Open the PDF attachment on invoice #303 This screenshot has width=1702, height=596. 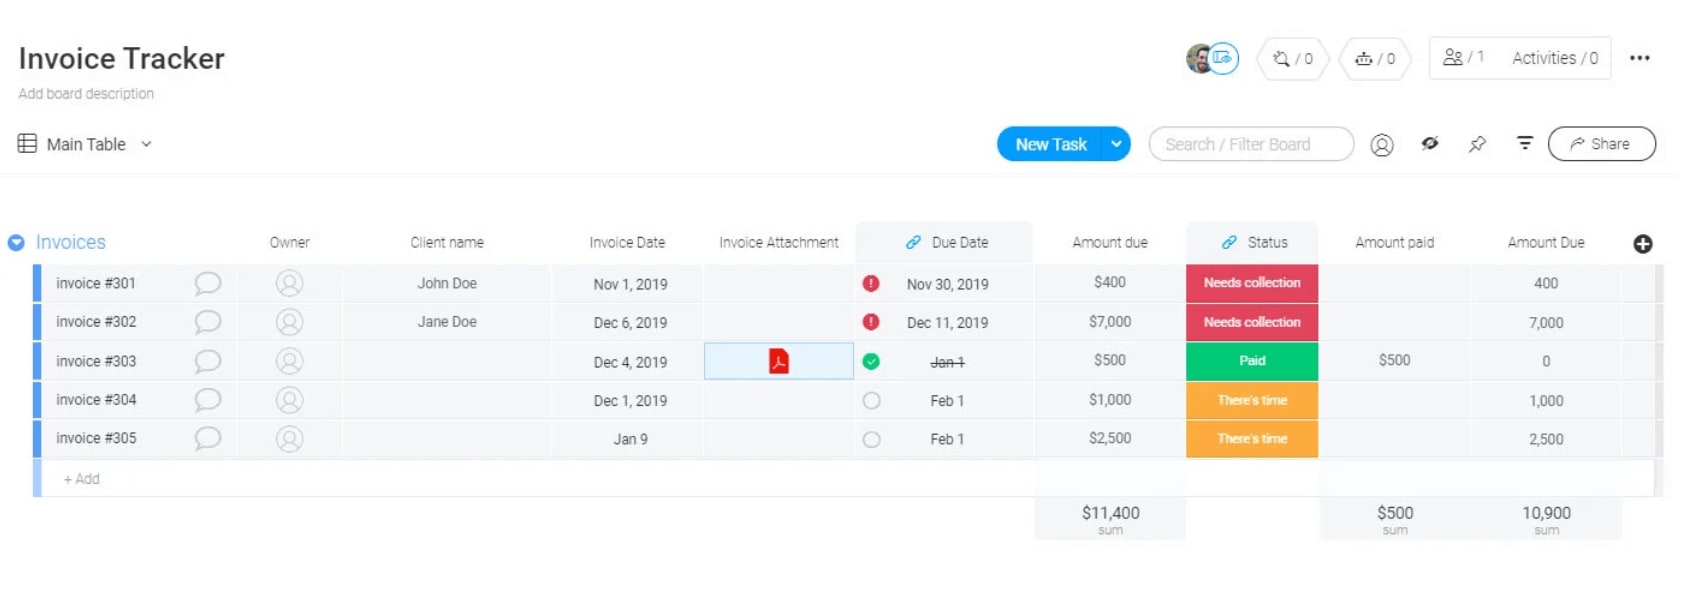point(778,361)
